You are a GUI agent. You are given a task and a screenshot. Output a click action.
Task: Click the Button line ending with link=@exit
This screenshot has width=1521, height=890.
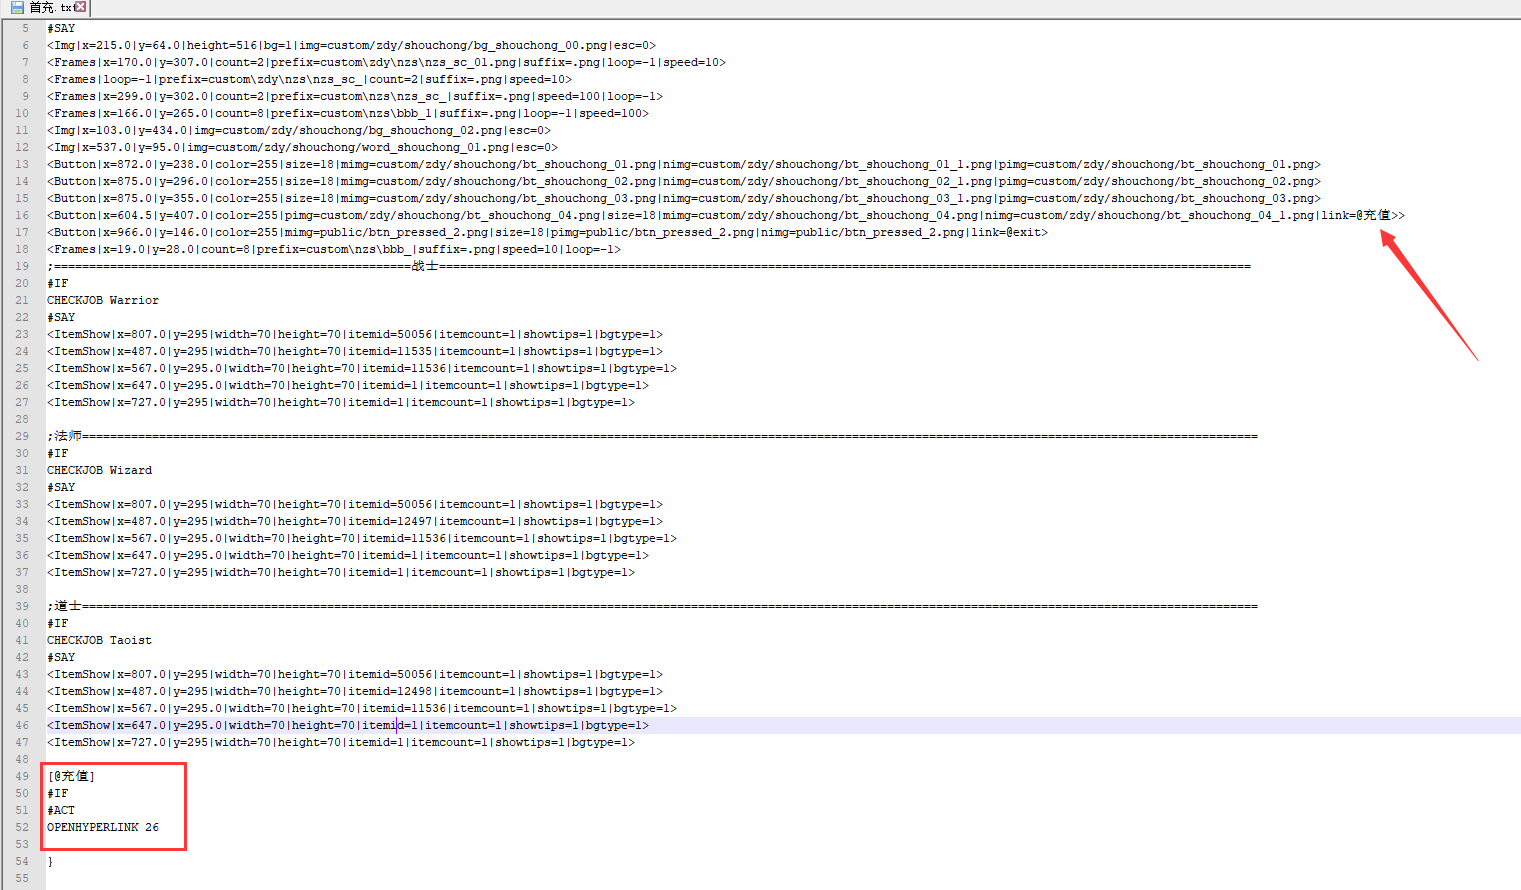pyautogui.click(x=547, y=232)
